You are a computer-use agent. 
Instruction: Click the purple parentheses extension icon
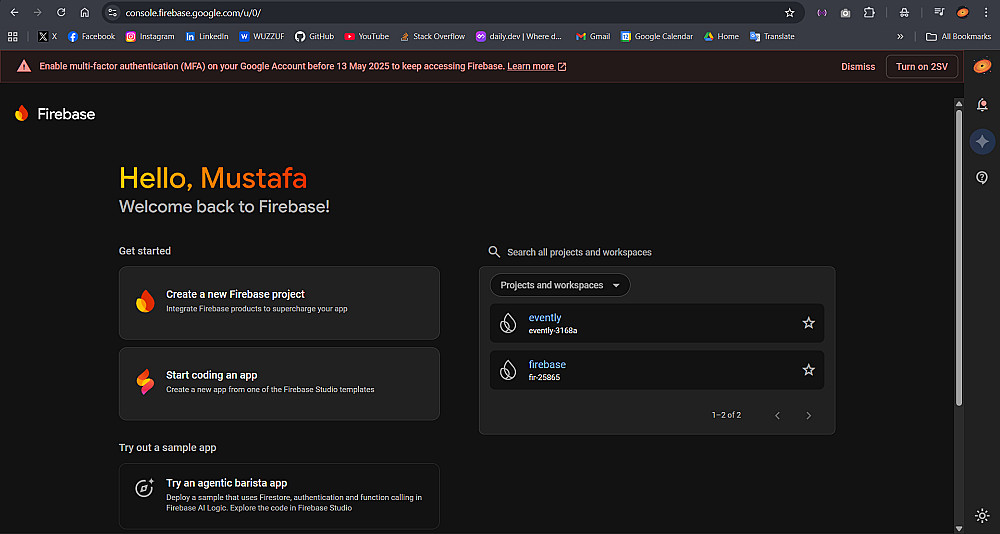(x=822, y=13)
